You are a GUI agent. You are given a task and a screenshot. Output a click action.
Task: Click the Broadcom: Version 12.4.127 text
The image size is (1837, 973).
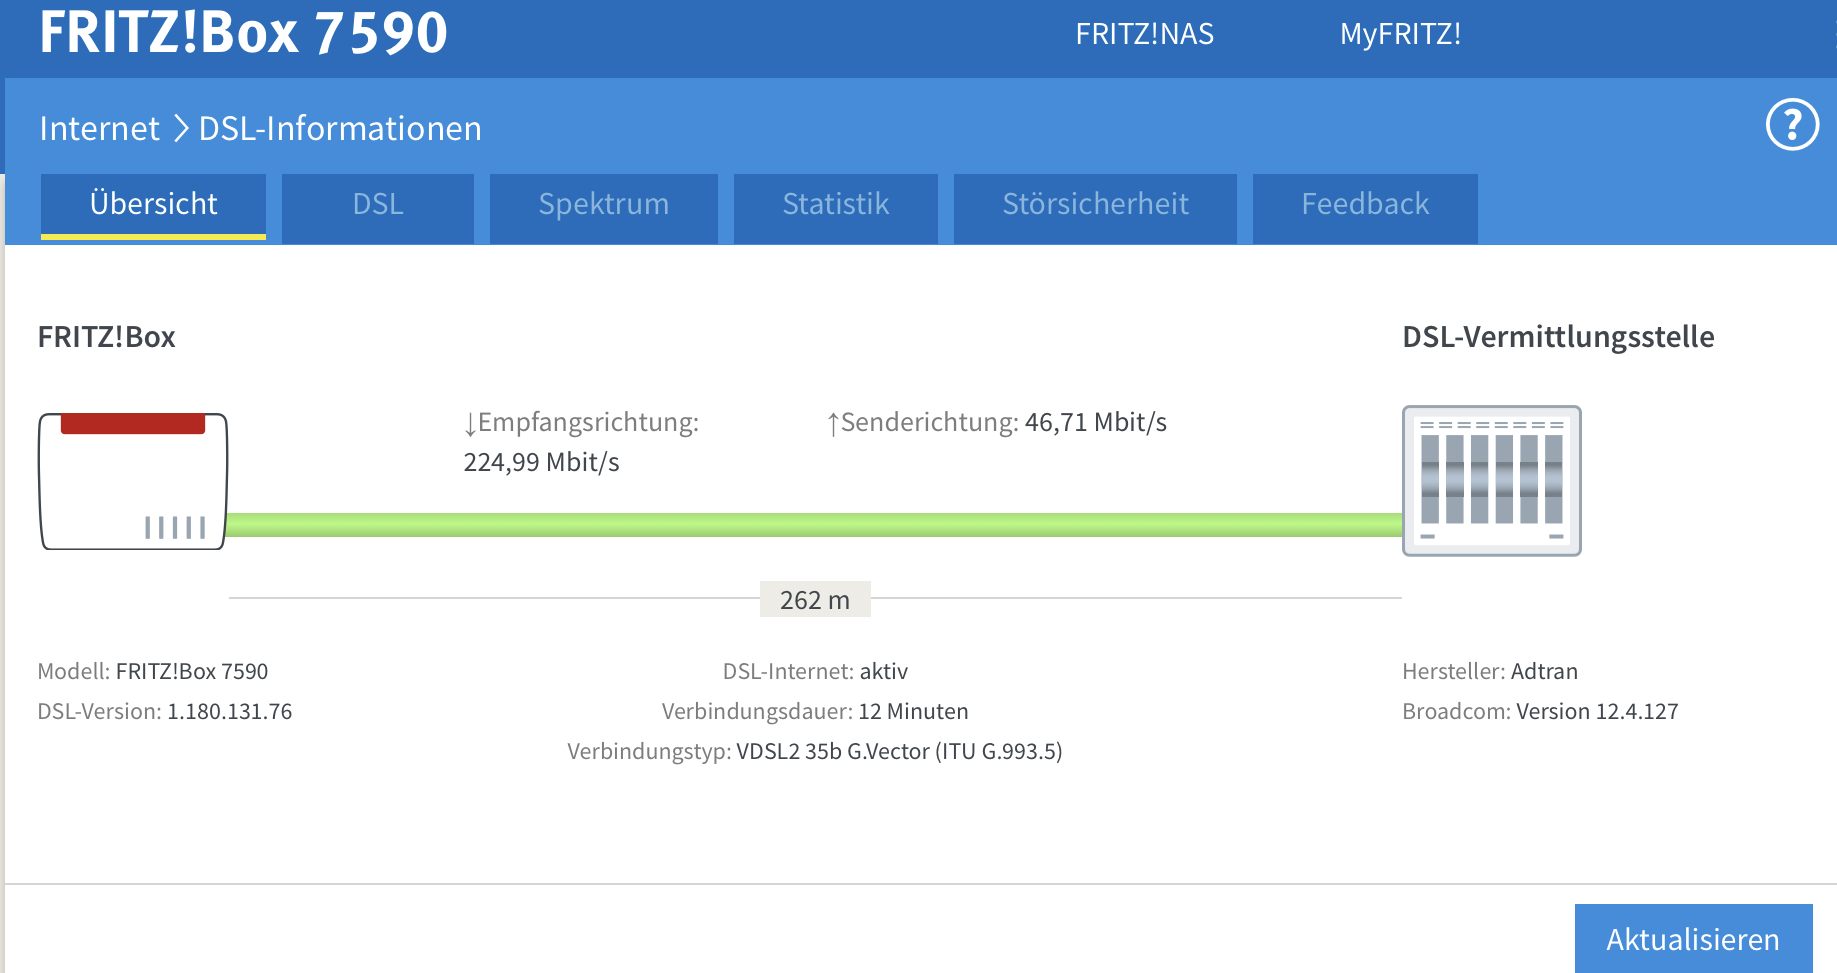pos(1540,711)
